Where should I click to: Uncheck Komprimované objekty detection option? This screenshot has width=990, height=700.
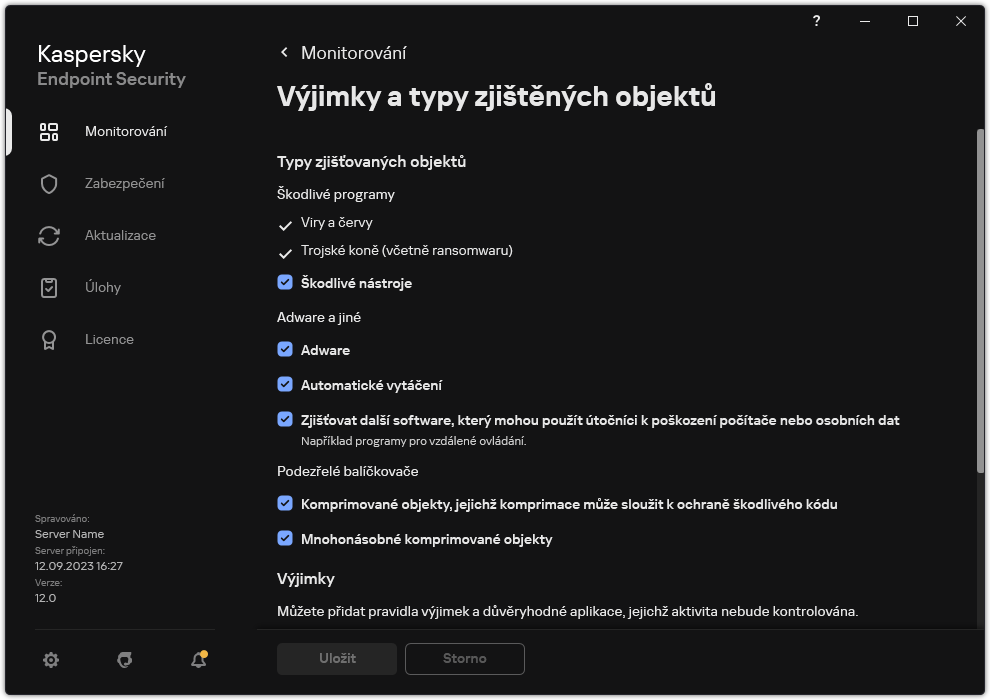pos(284,505)
